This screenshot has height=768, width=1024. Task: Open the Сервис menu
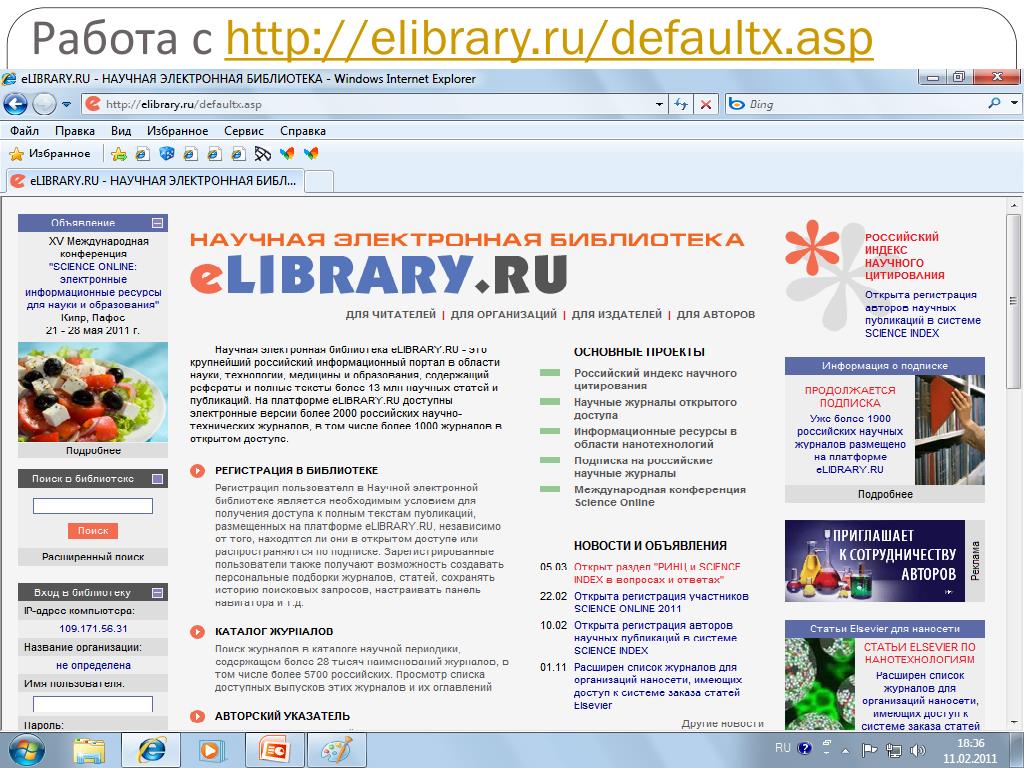pyautogui.click(x=244, y=131)
